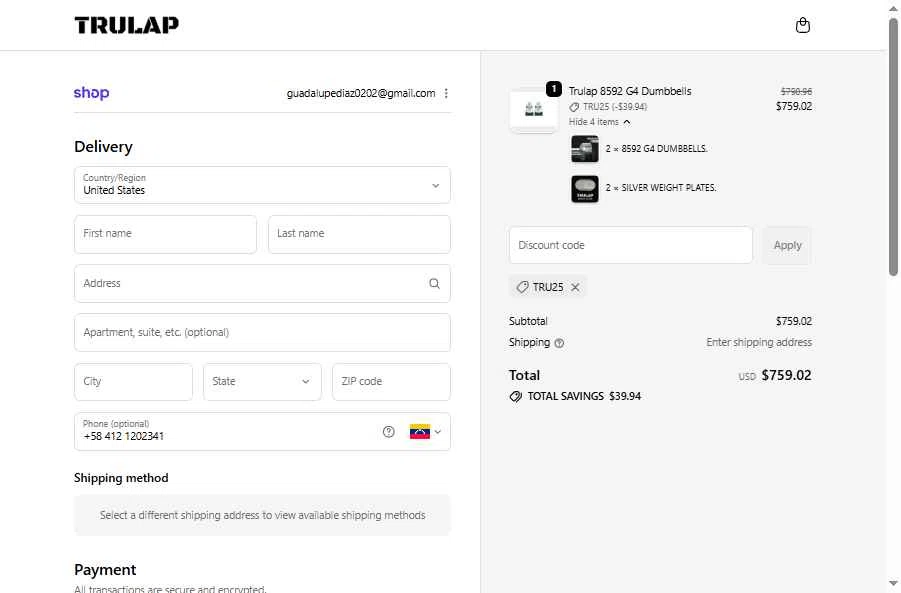Click the Shop Pay logo
901x593 pixels.
pos(91,93)
